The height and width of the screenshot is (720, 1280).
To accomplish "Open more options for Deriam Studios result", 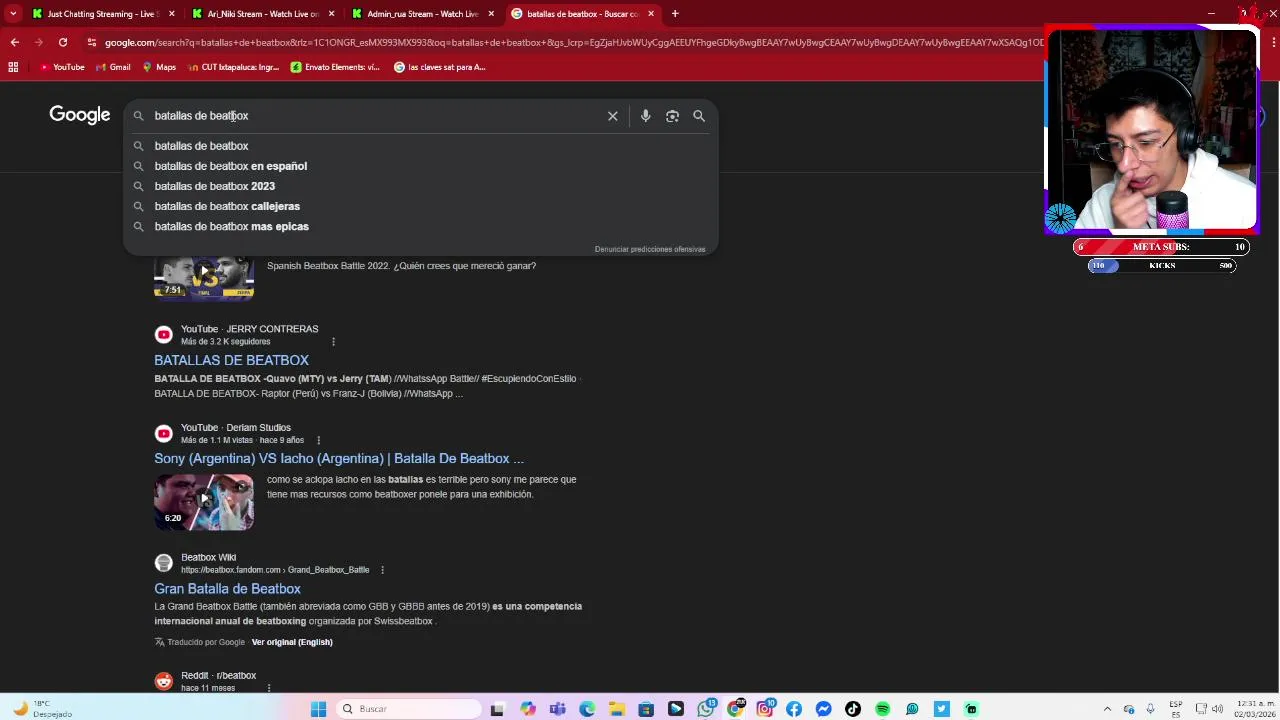I will click(318, 440).
